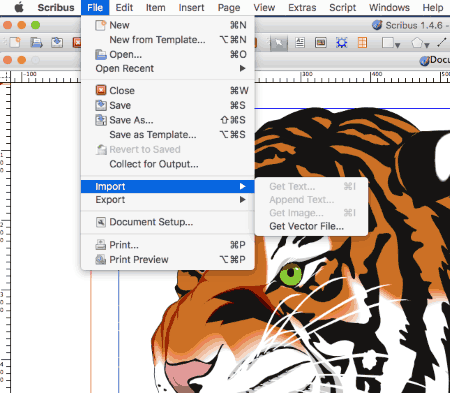Choose Save as Template... menu item
The height and width of the screenshot is (393, 450).
(x=168, y=135)
